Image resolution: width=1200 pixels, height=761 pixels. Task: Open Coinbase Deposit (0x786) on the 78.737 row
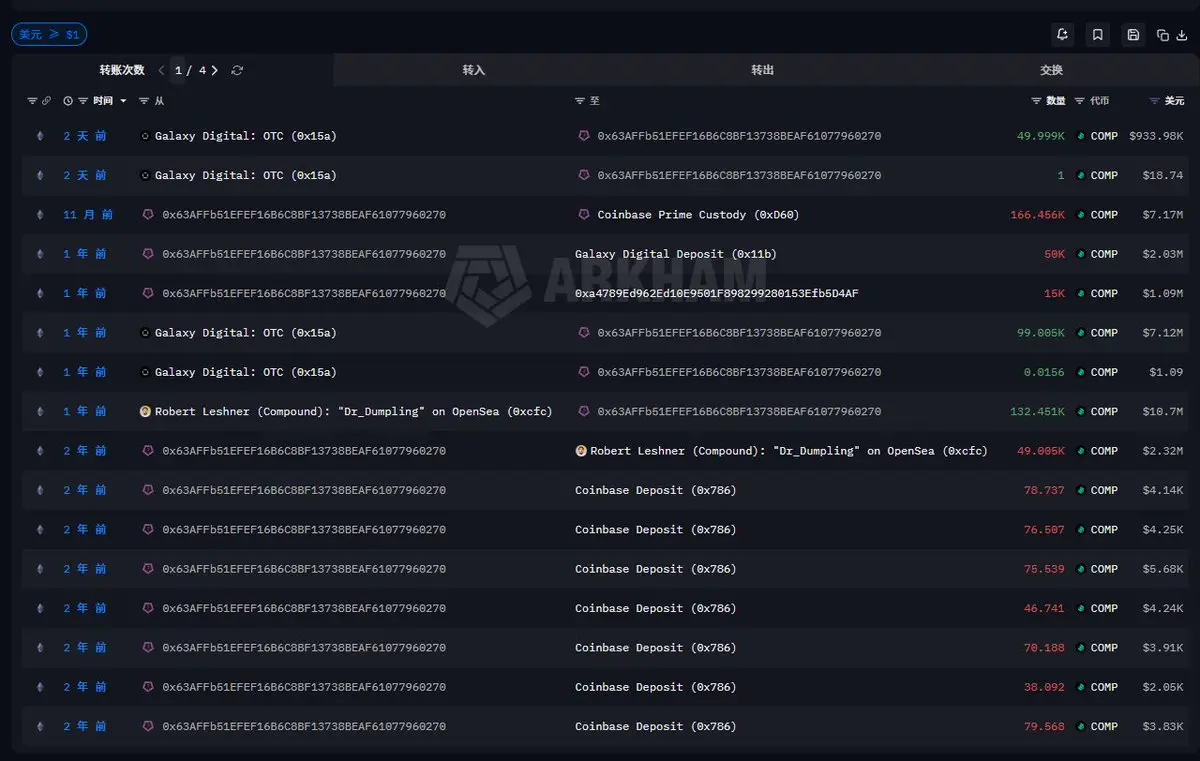click(655, 490)
